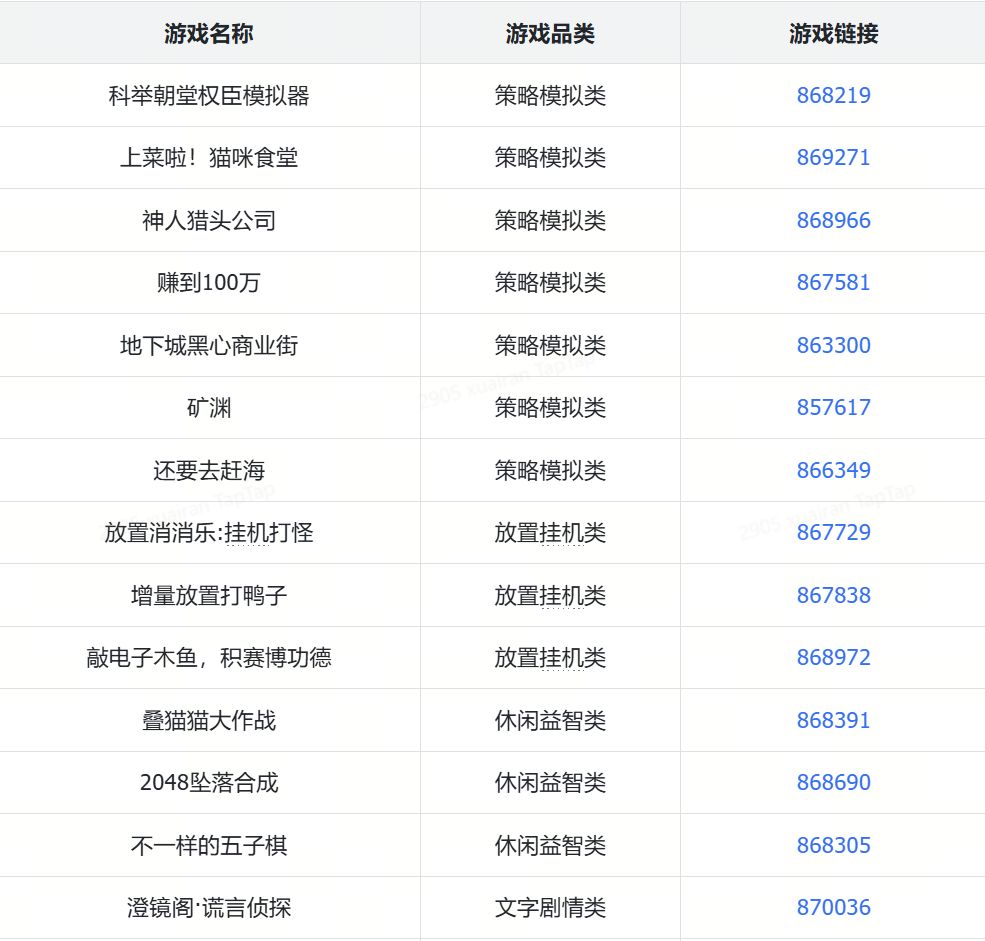Select the 放置消消乐:挂机打怪 cell
This screenshot has height=941, width=985.
[209, 533]
